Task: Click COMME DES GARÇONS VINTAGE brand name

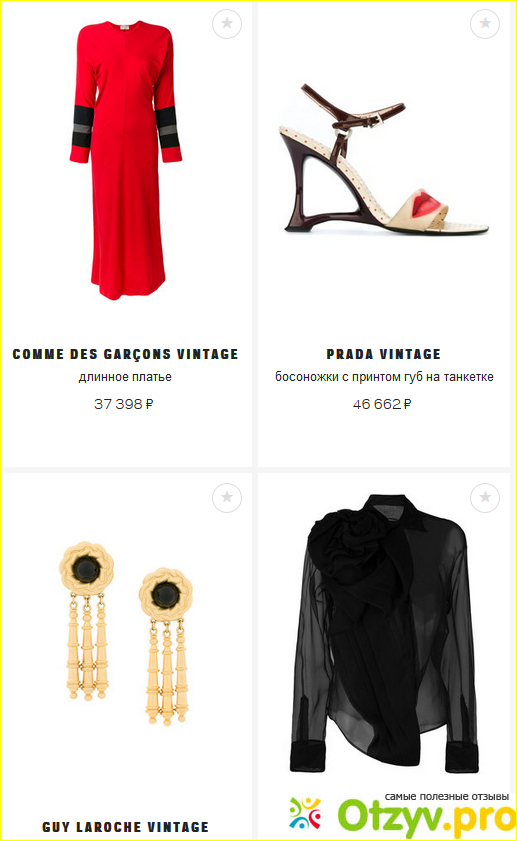Action: coord(125,354)
